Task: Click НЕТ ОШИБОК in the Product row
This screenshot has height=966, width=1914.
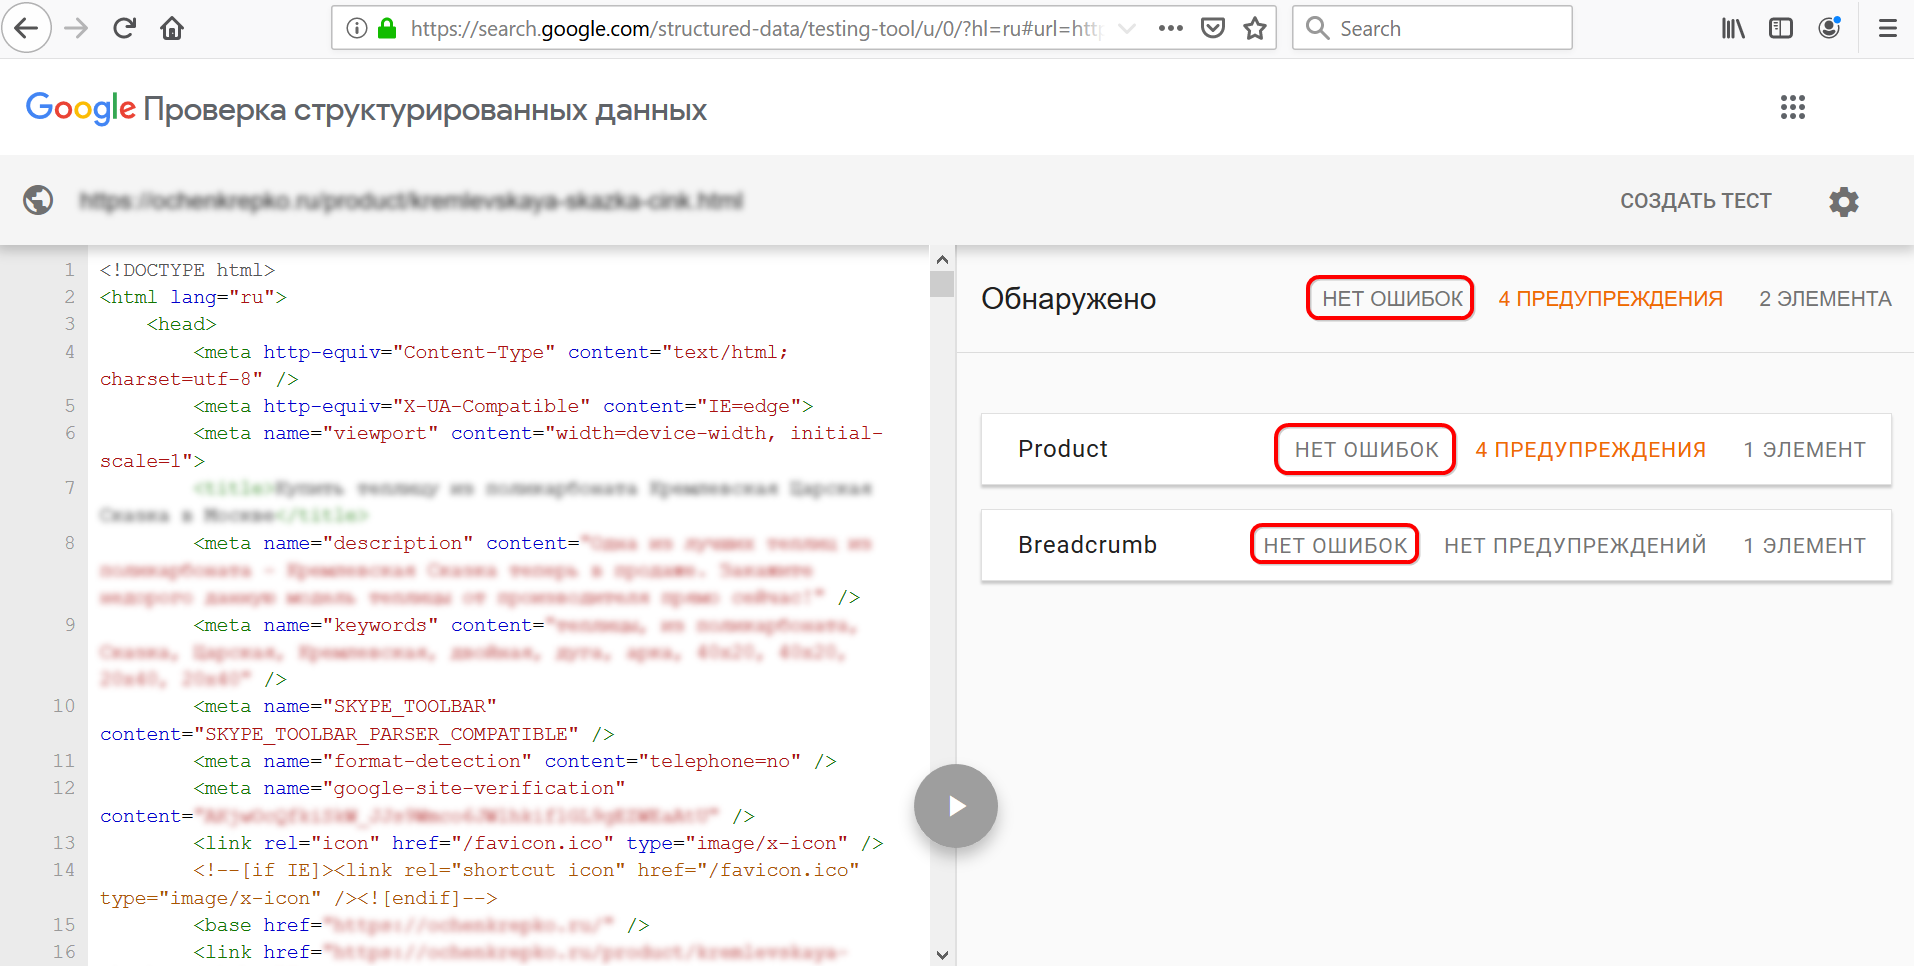Action: click(1366, 449)
